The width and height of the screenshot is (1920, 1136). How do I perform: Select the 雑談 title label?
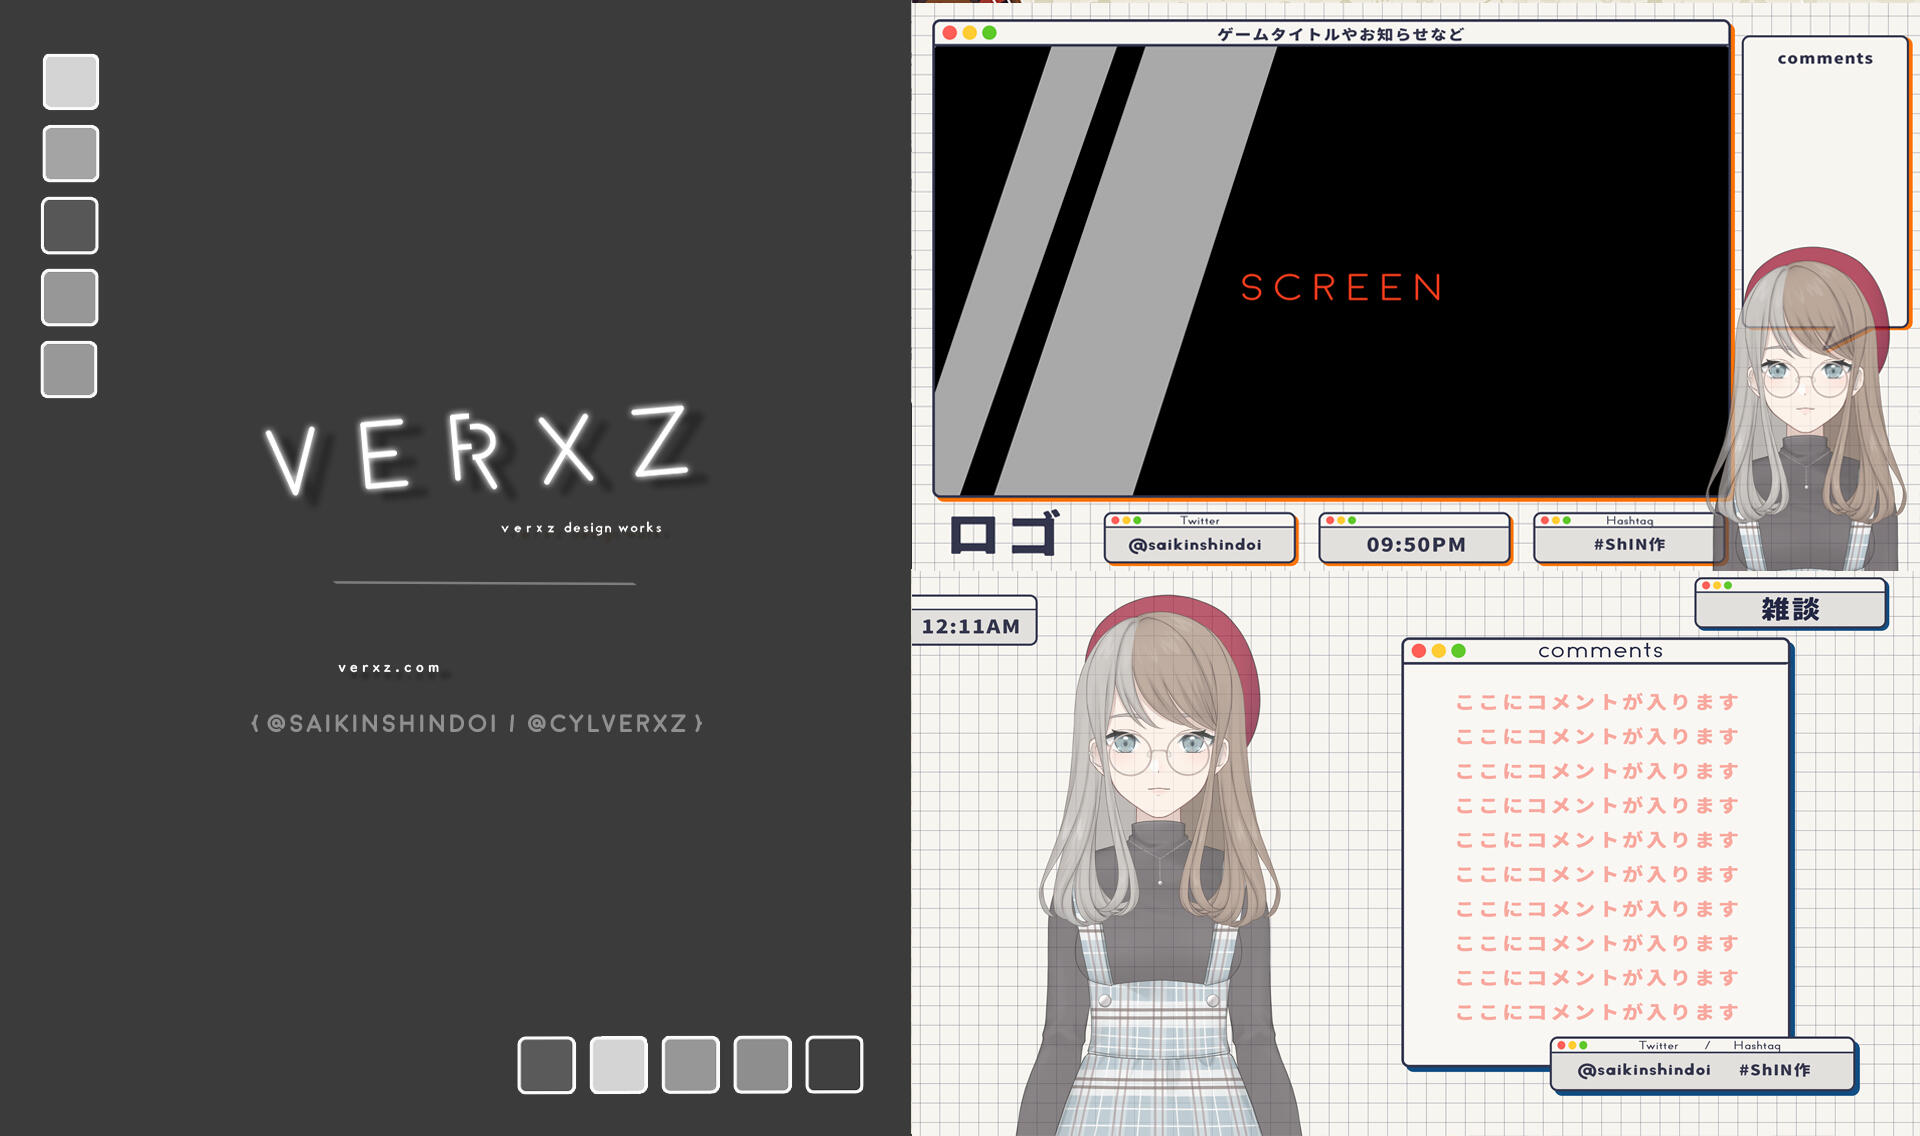coord(1790,609)
